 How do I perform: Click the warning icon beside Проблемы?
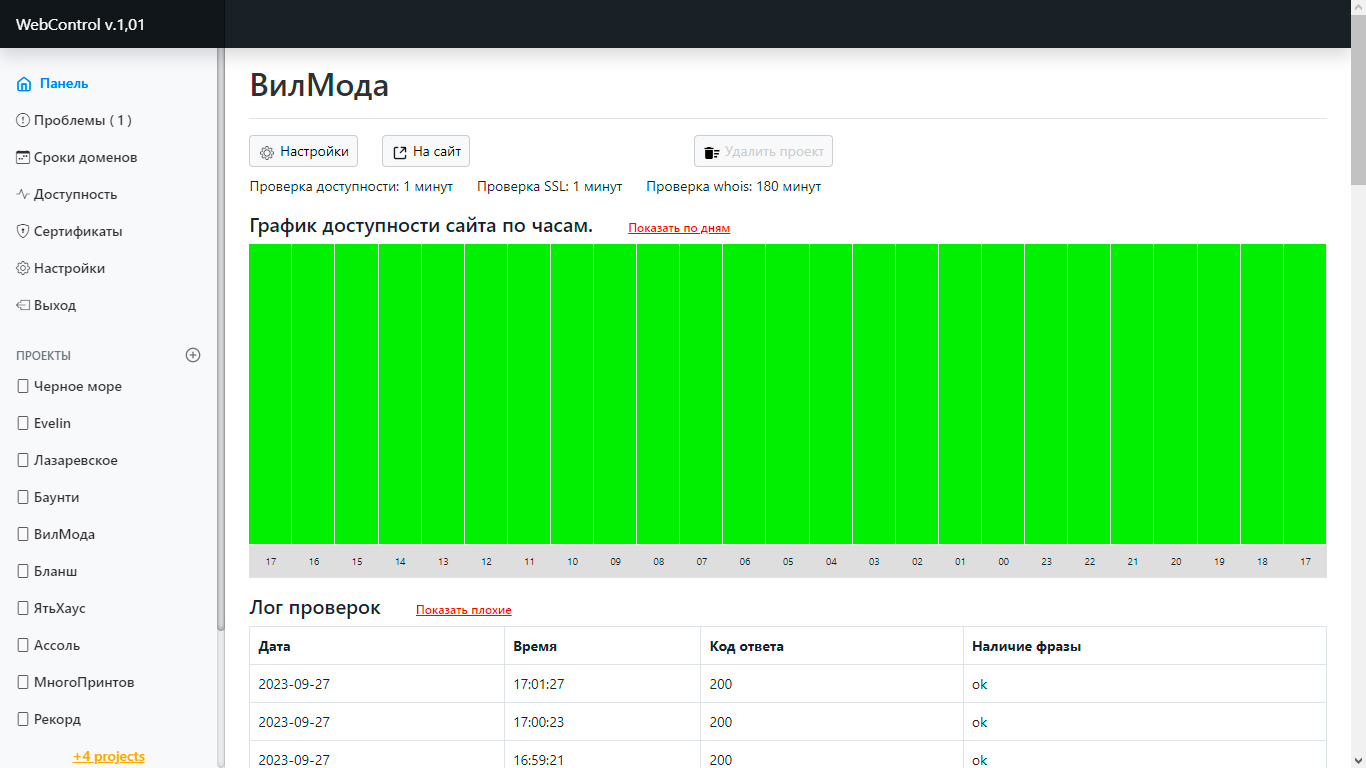pyautogui.click(x=23, y=120)
